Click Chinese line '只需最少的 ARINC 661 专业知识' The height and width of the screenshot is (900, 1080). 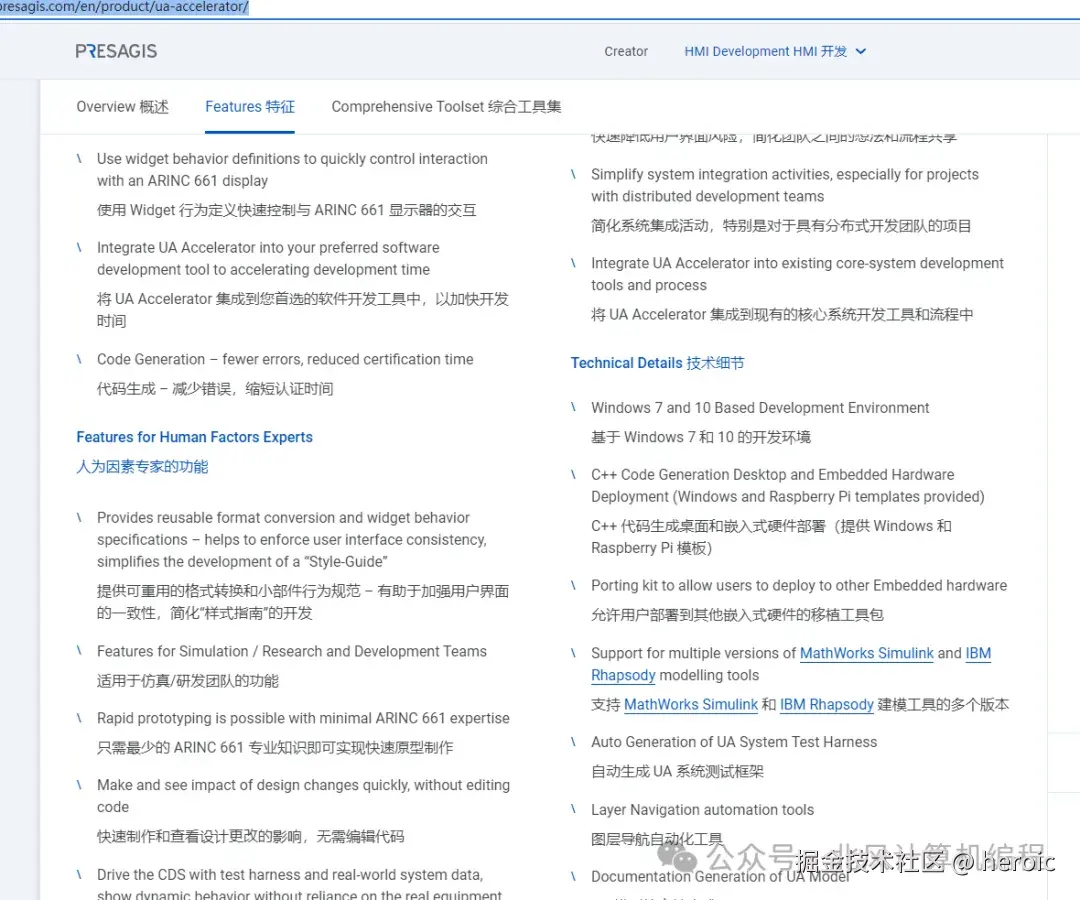point(275,748)
